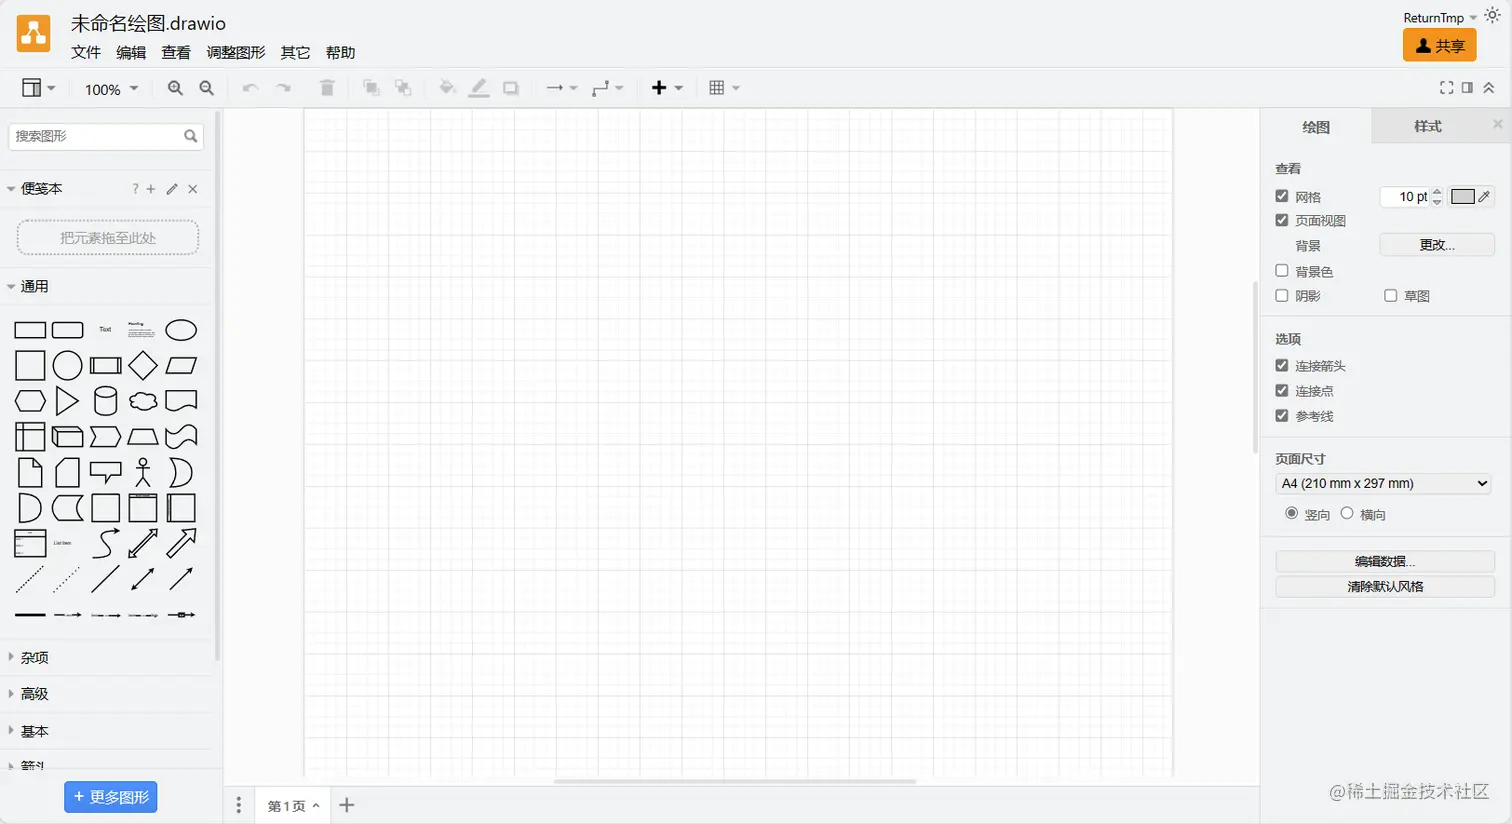
Task: Open the connection arrow style dropdown
Action: coord(562,88)
